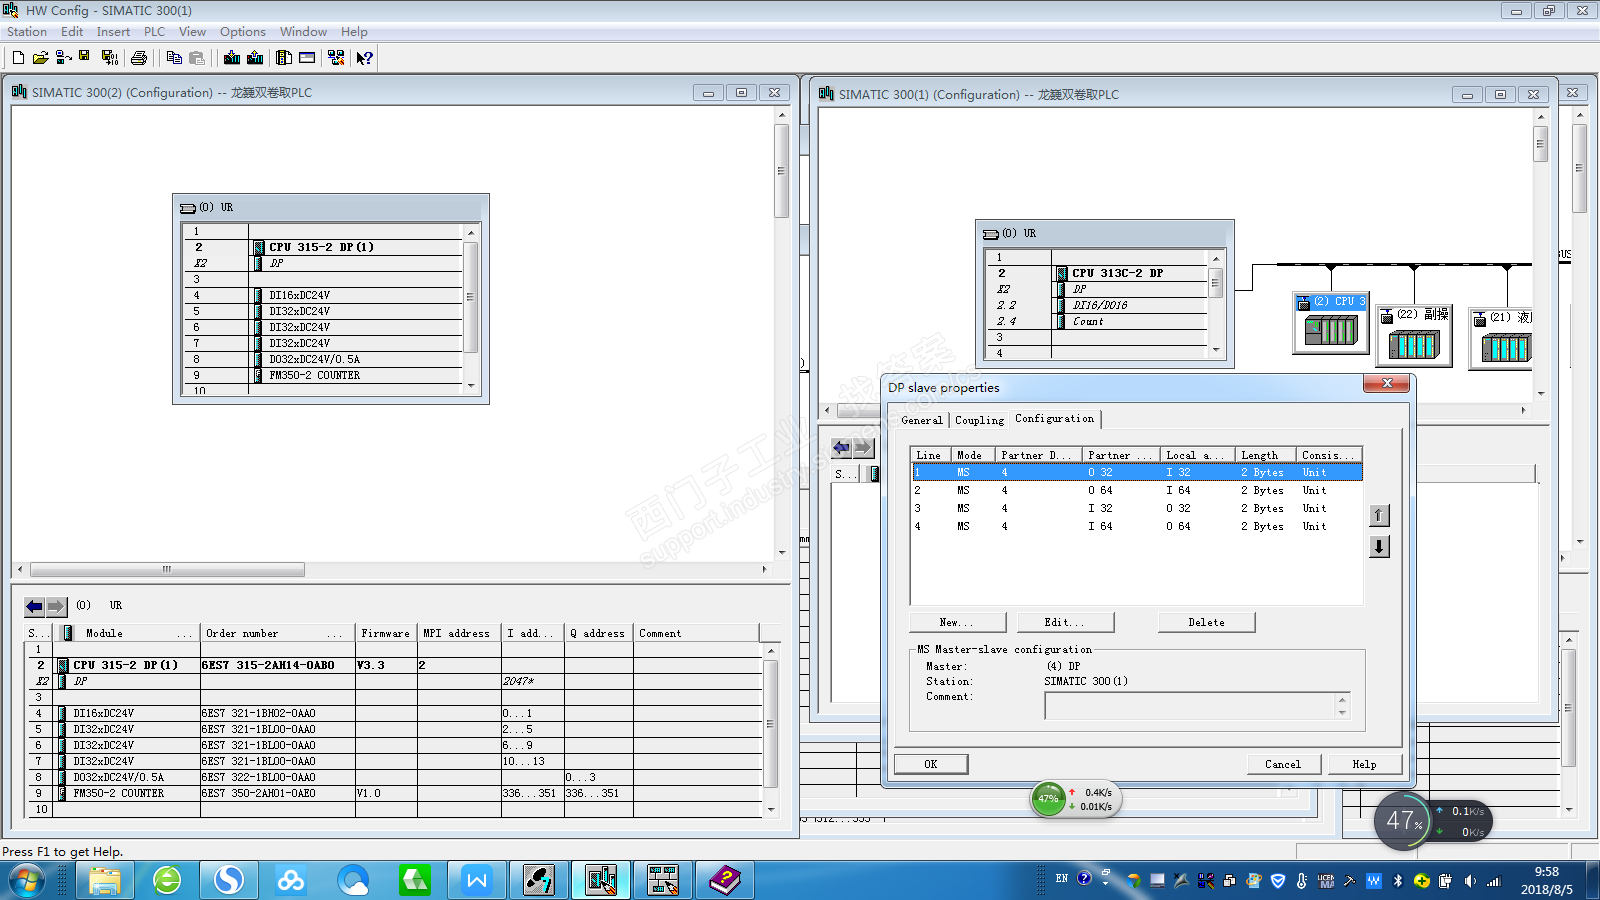Open the Sogou browser taskbar icon
The height and width of the screenshot is (900, 1600).
229,880
